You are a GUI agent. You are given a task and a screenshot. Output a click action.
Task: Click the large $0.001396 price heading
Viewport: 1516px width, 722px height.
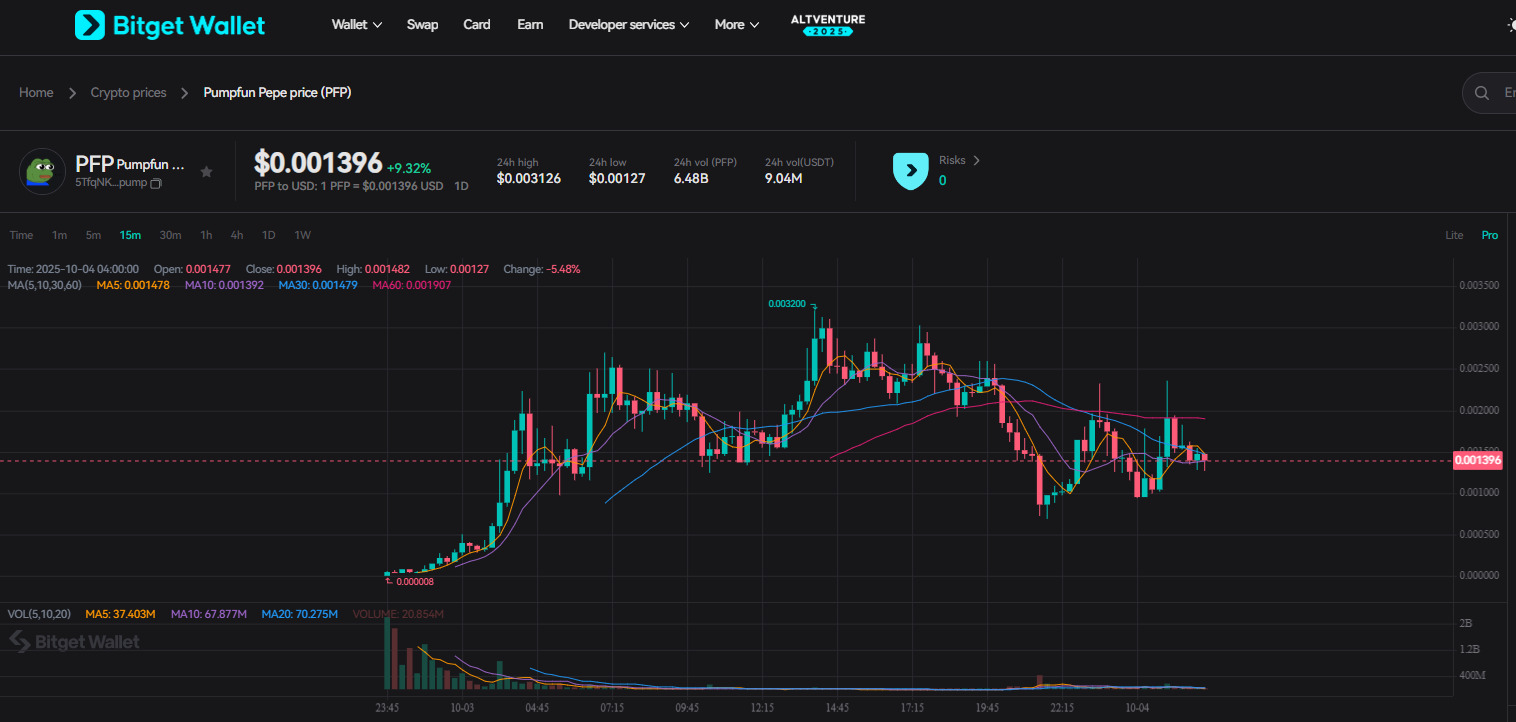click(x=318, y=162)
